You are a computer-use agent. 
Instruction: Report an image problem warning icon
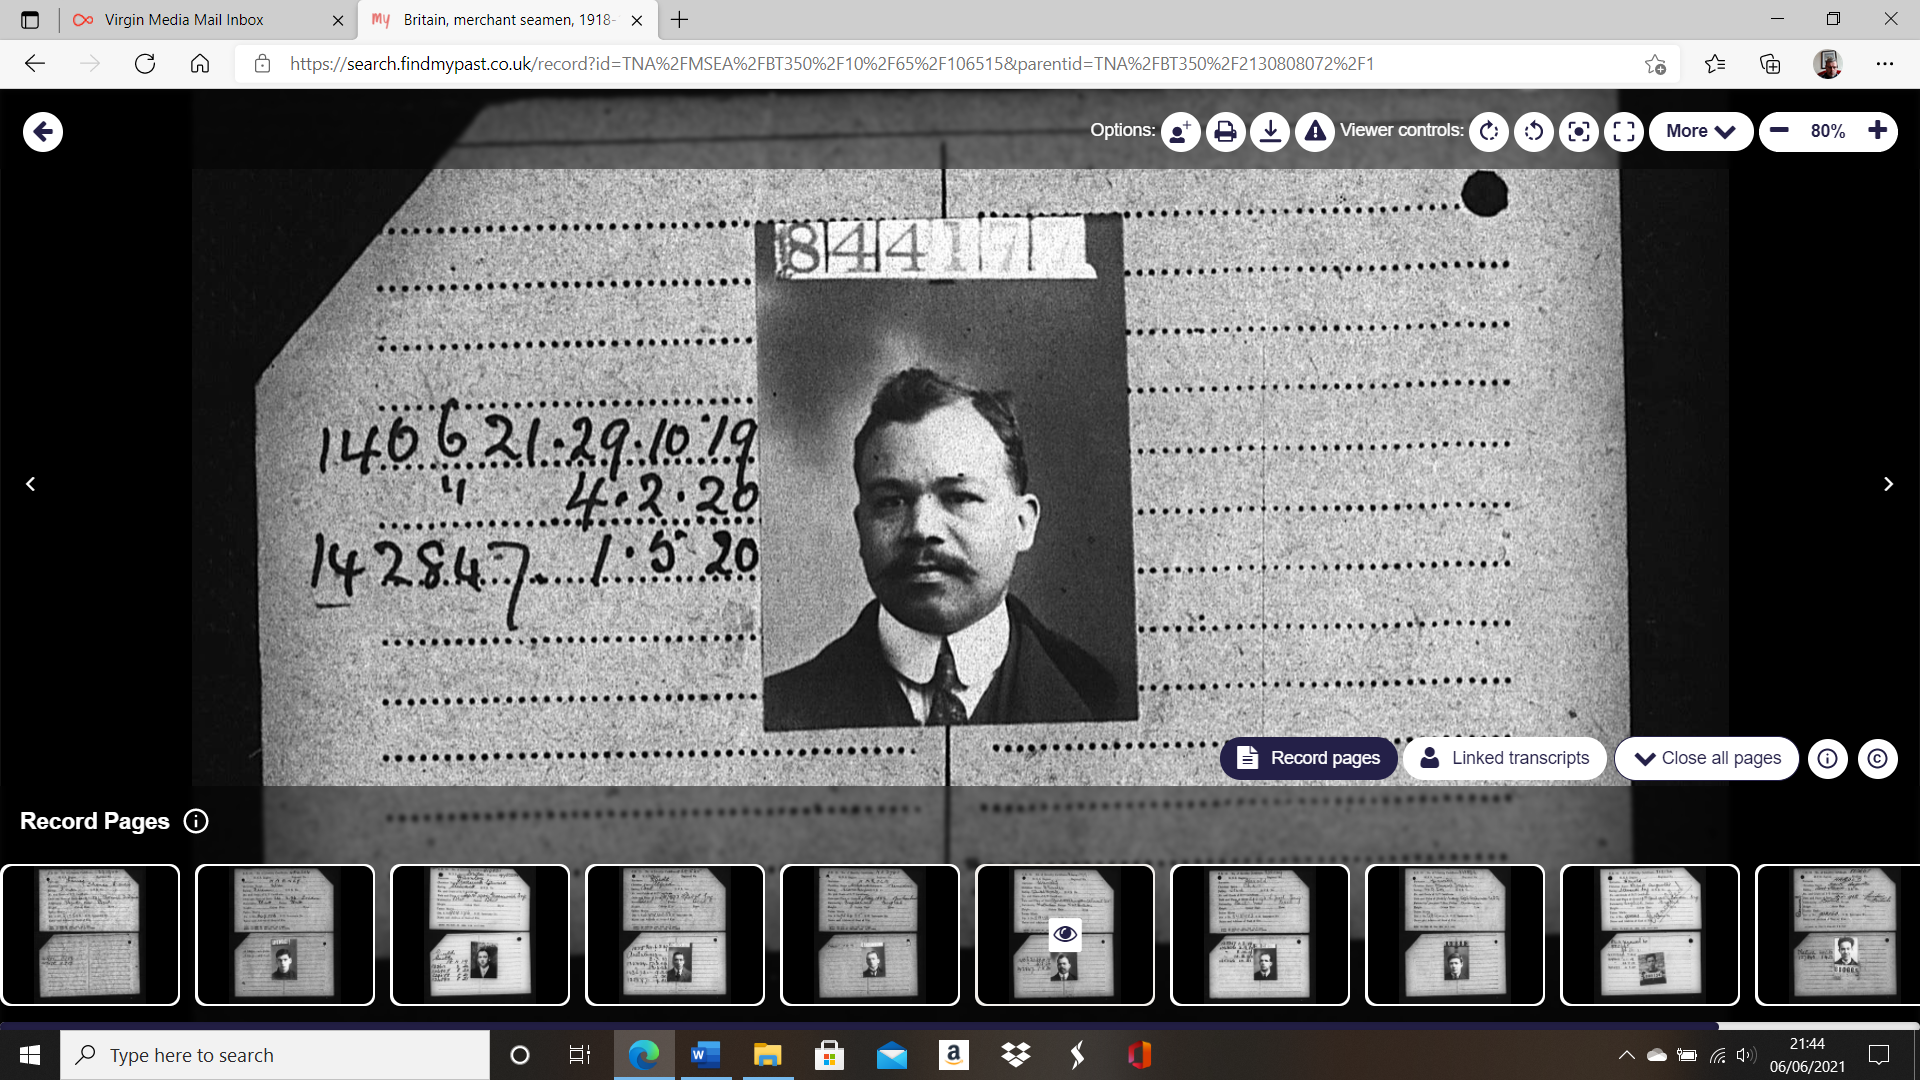(1315, 131)
